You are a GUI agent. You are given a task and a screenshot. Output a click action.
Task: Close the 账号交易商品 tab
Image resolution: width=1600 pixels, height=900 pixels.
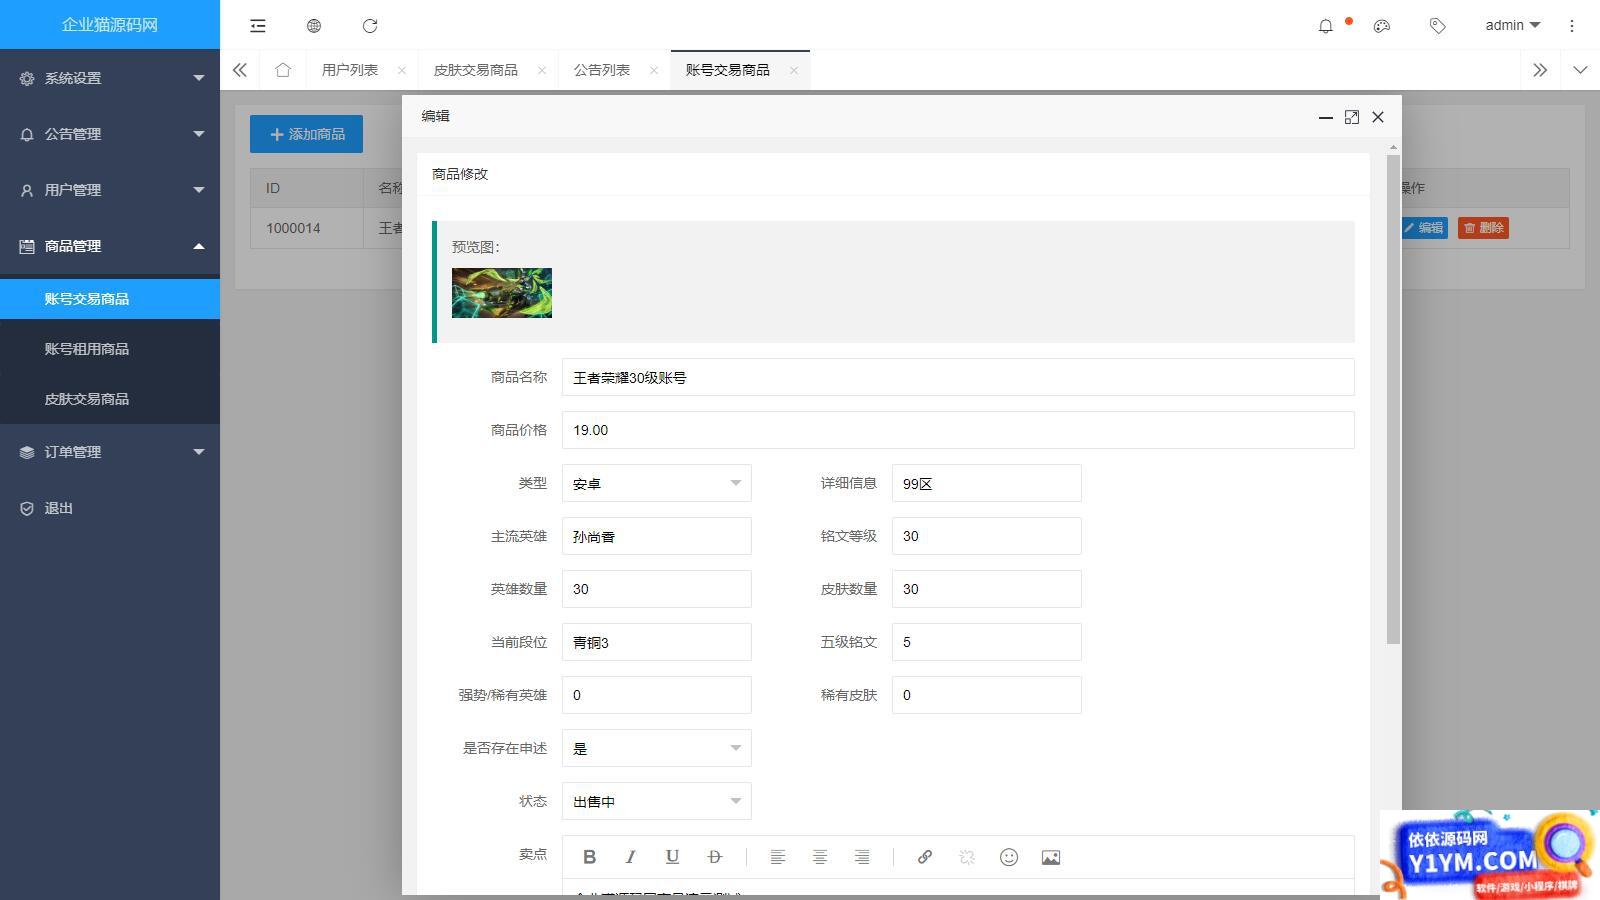pyautogui.click(x=794, y=70)
